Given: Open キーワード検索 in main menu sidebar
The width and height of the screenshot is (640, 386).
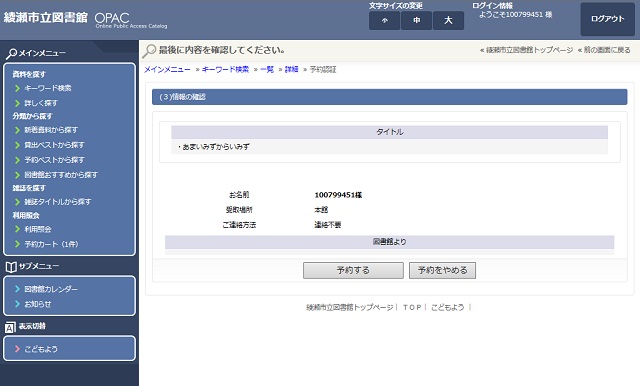Looking at the screenshot, I should pos(48,88).
